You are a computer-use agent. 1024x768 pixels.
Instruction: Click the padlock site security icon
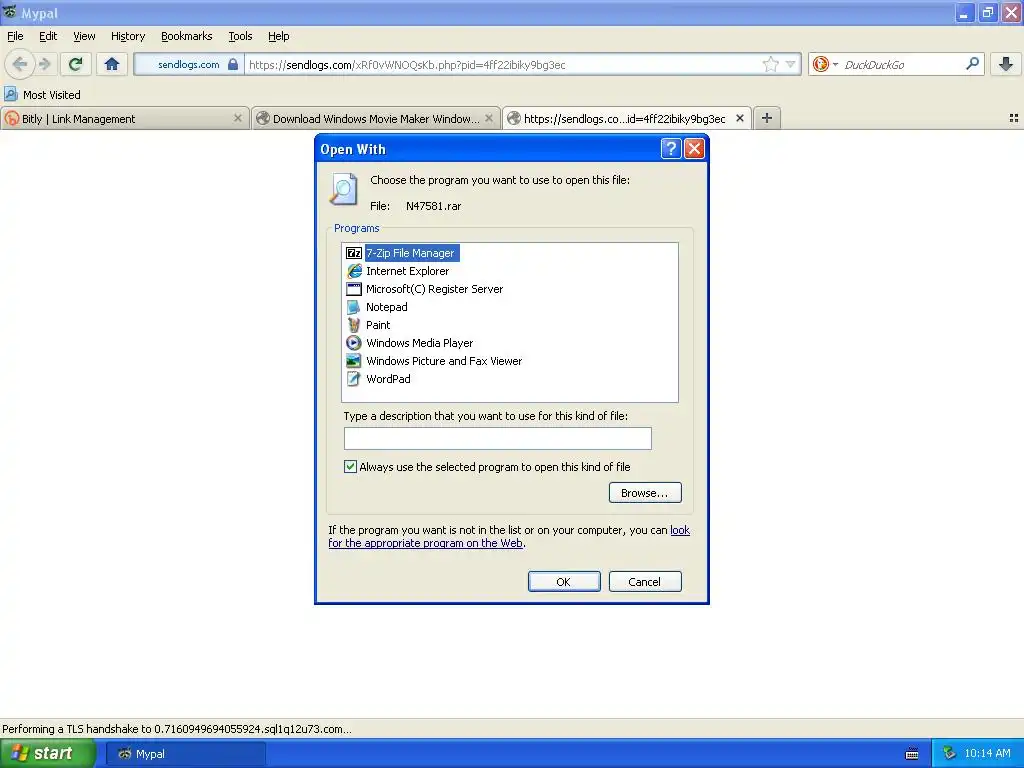(x=232, y=64)
